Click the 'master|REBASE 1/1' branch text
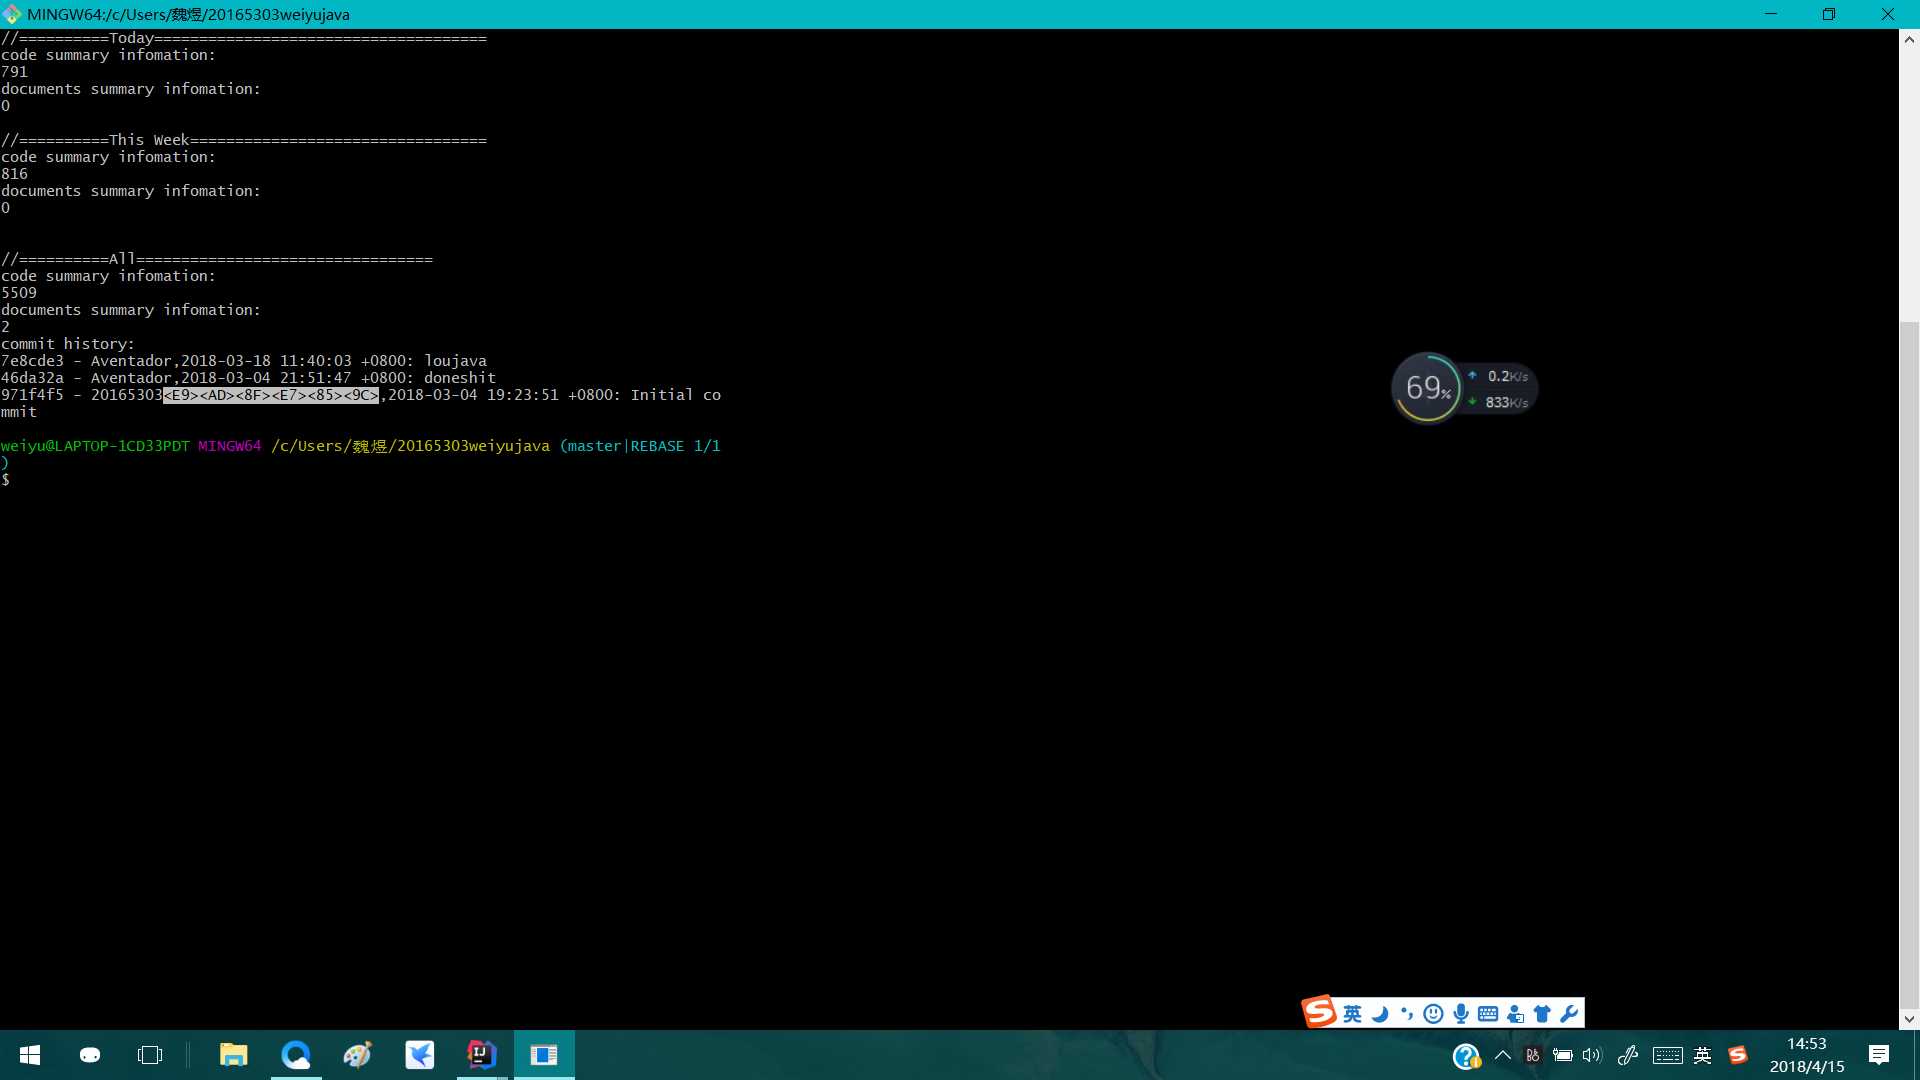Viewport: 1920px width, 1080px height. tap(644, 446)
